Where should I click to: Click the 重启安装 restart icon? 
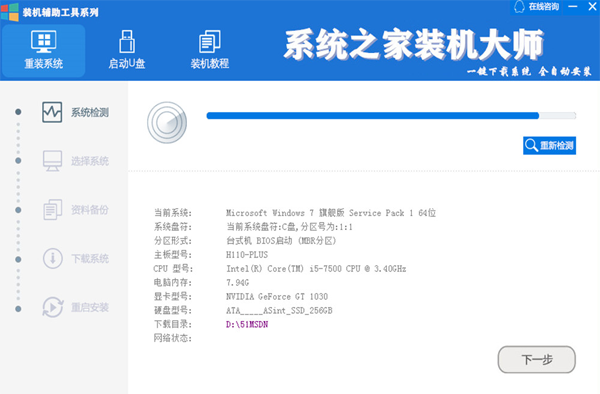click(x=53, y=307)
